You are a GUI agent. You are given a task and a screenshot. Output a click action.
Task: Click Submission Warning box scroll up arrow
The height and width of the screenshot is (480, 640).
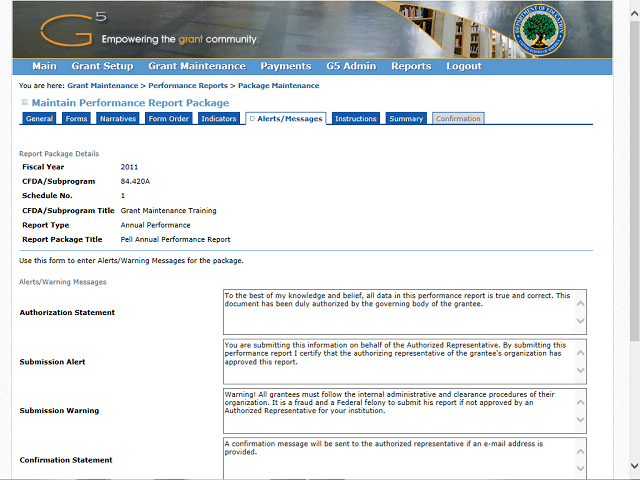tap(580, 402)
